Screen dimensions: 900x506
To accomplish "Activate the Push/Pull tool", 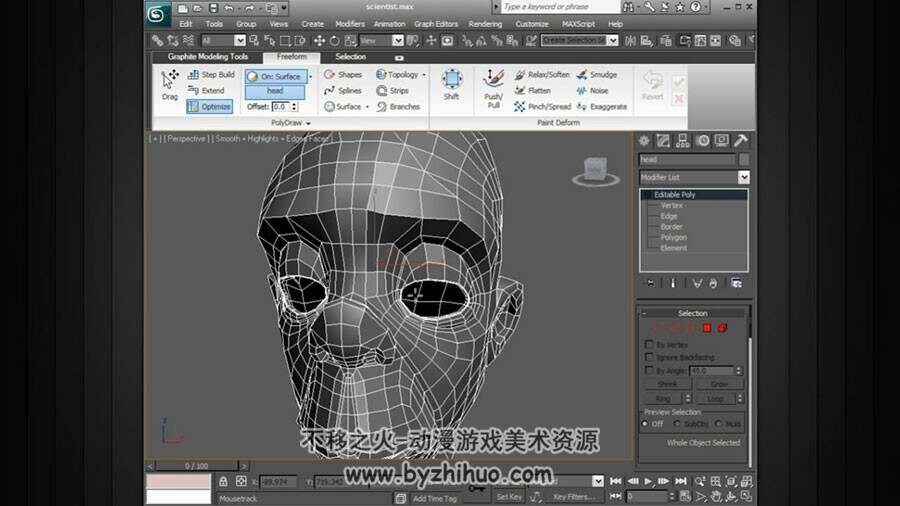I will pyautogui.click(x=494, y=89).
